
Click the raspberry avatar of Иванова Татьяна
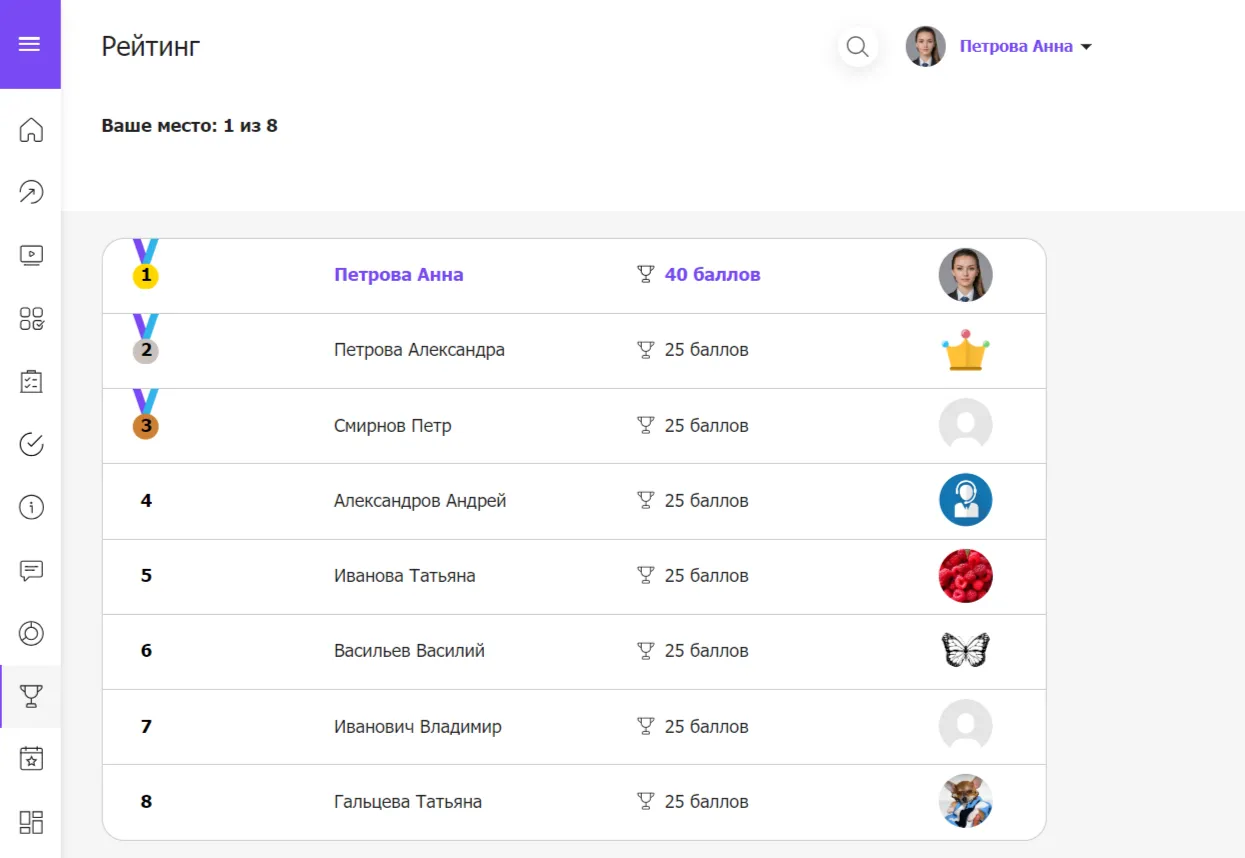point(965,576)
